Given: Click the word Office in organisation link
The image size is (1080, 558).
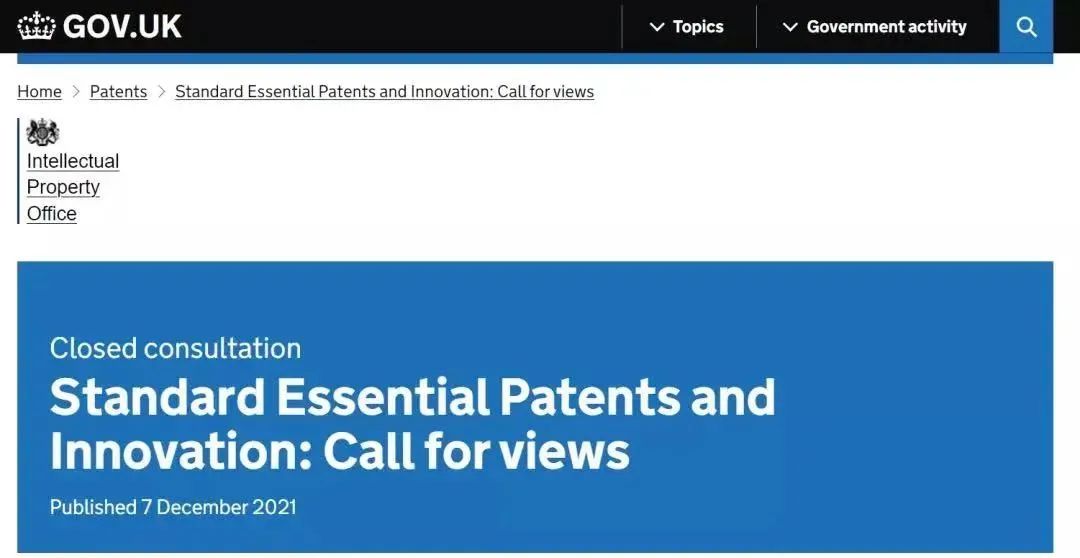Looking at the screenshot, I should pyautogui.click(x=52, y=214).
